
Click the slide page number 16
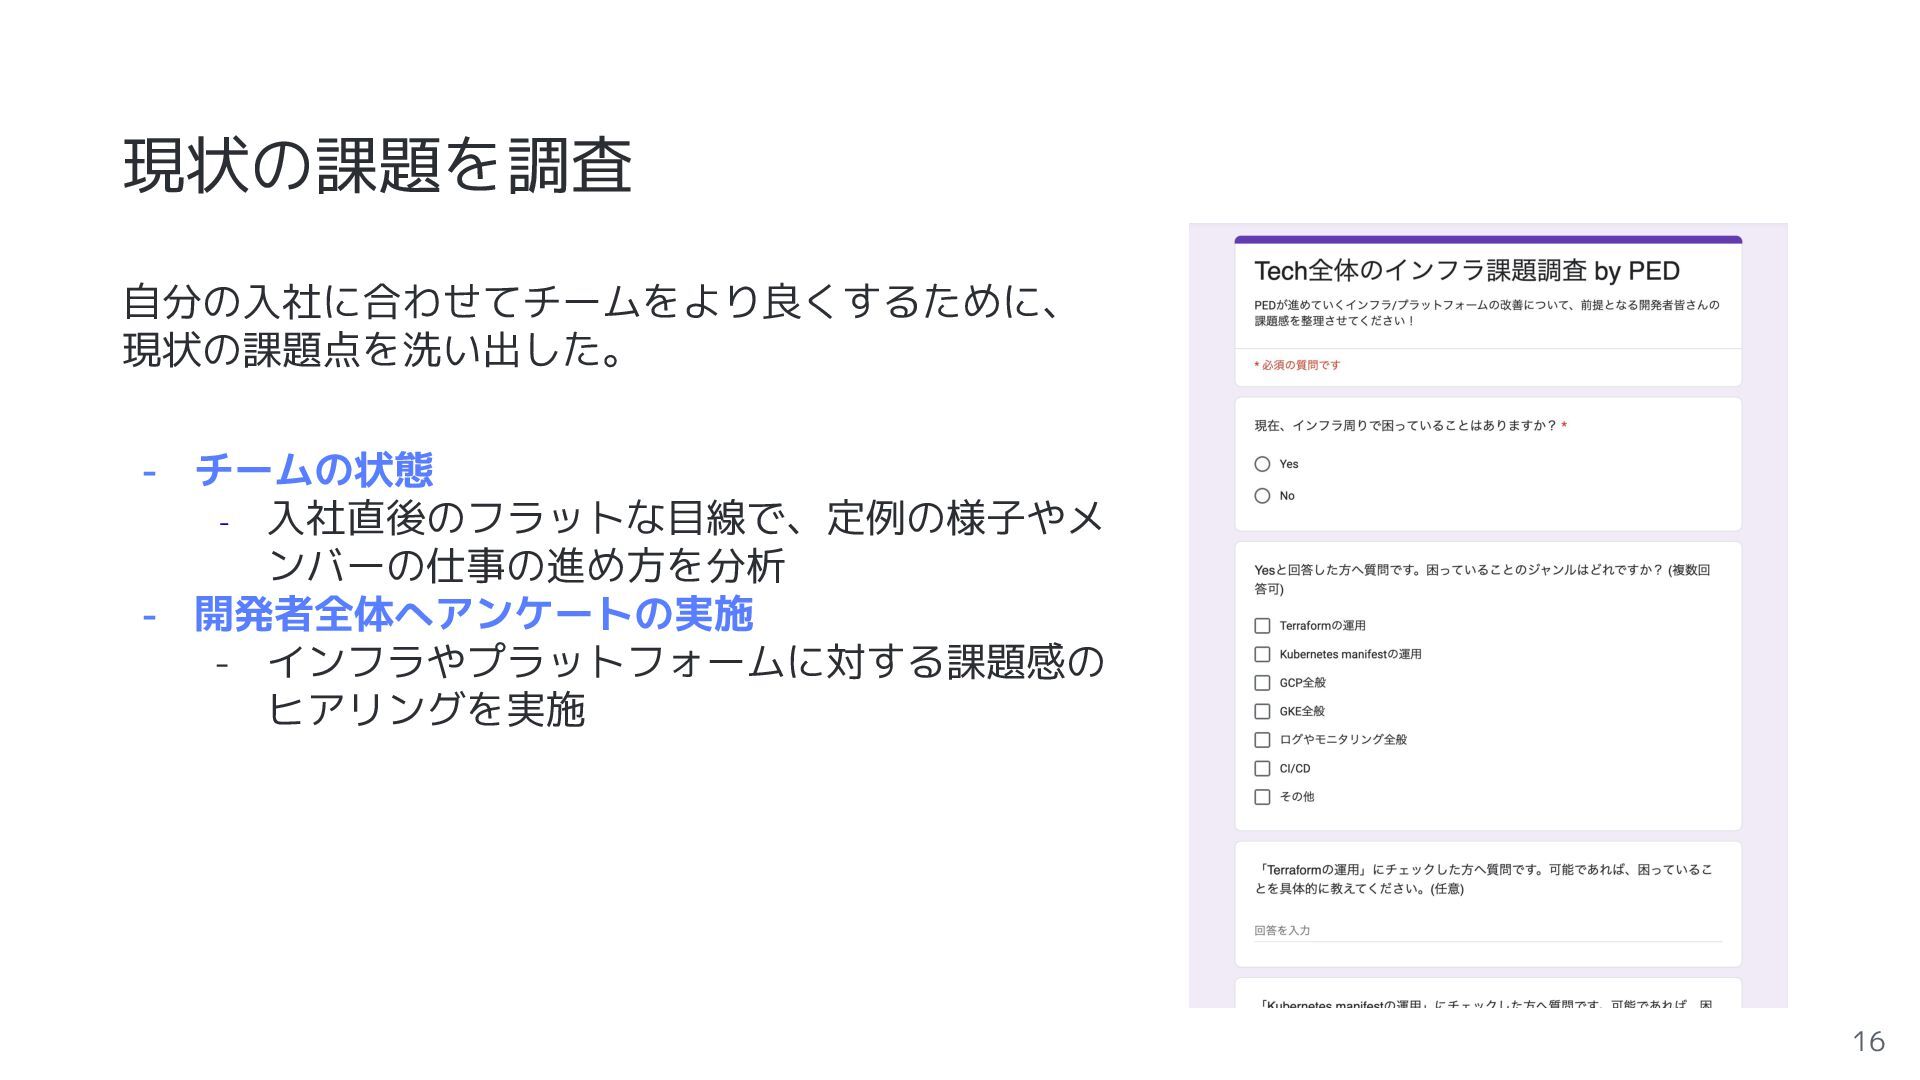tap(1868, 1042)
